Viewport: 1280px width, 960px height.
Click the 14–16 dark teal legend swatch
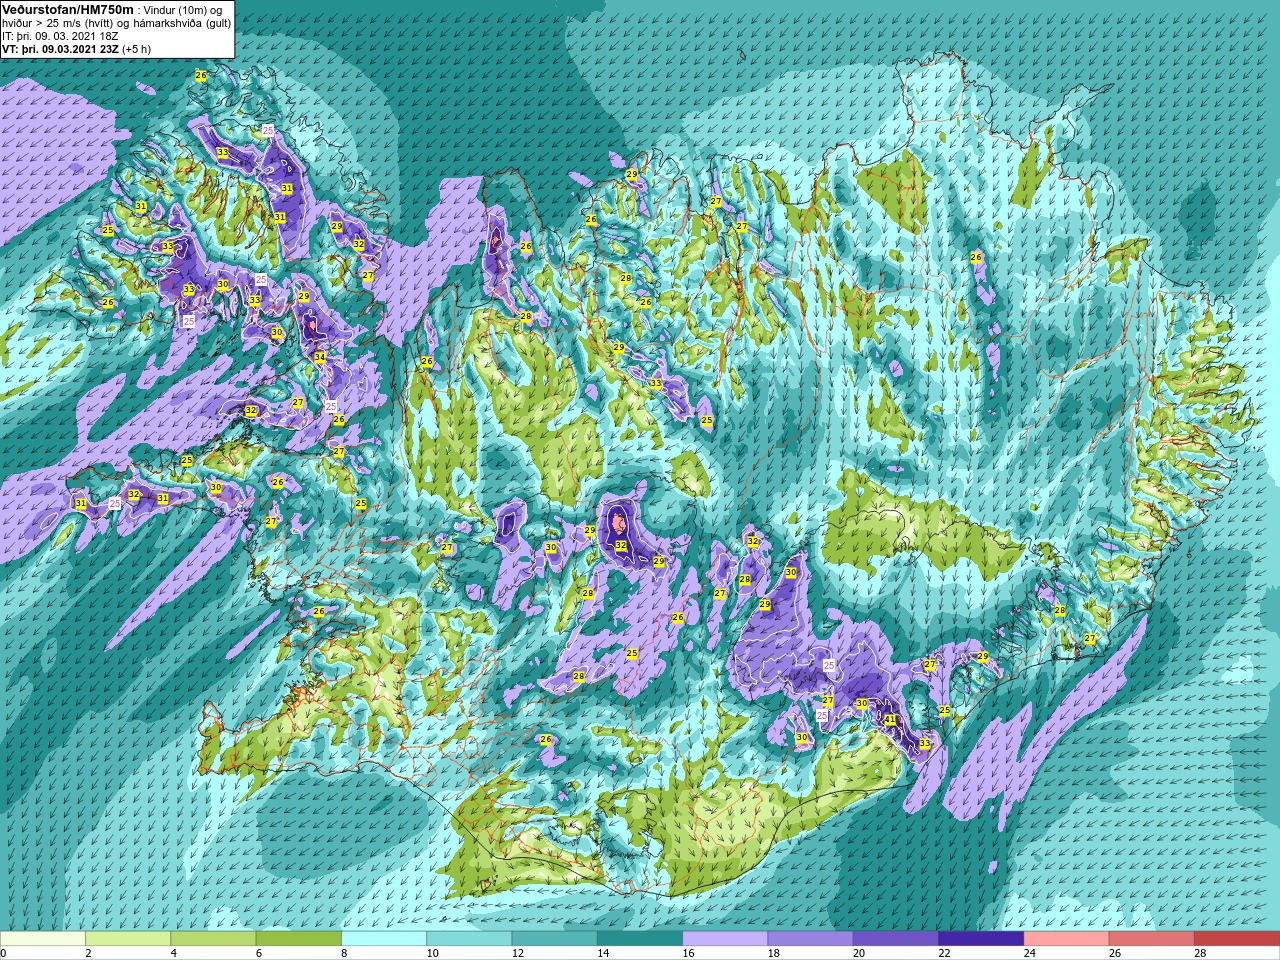pyautogui.click(x=640, y=939)
